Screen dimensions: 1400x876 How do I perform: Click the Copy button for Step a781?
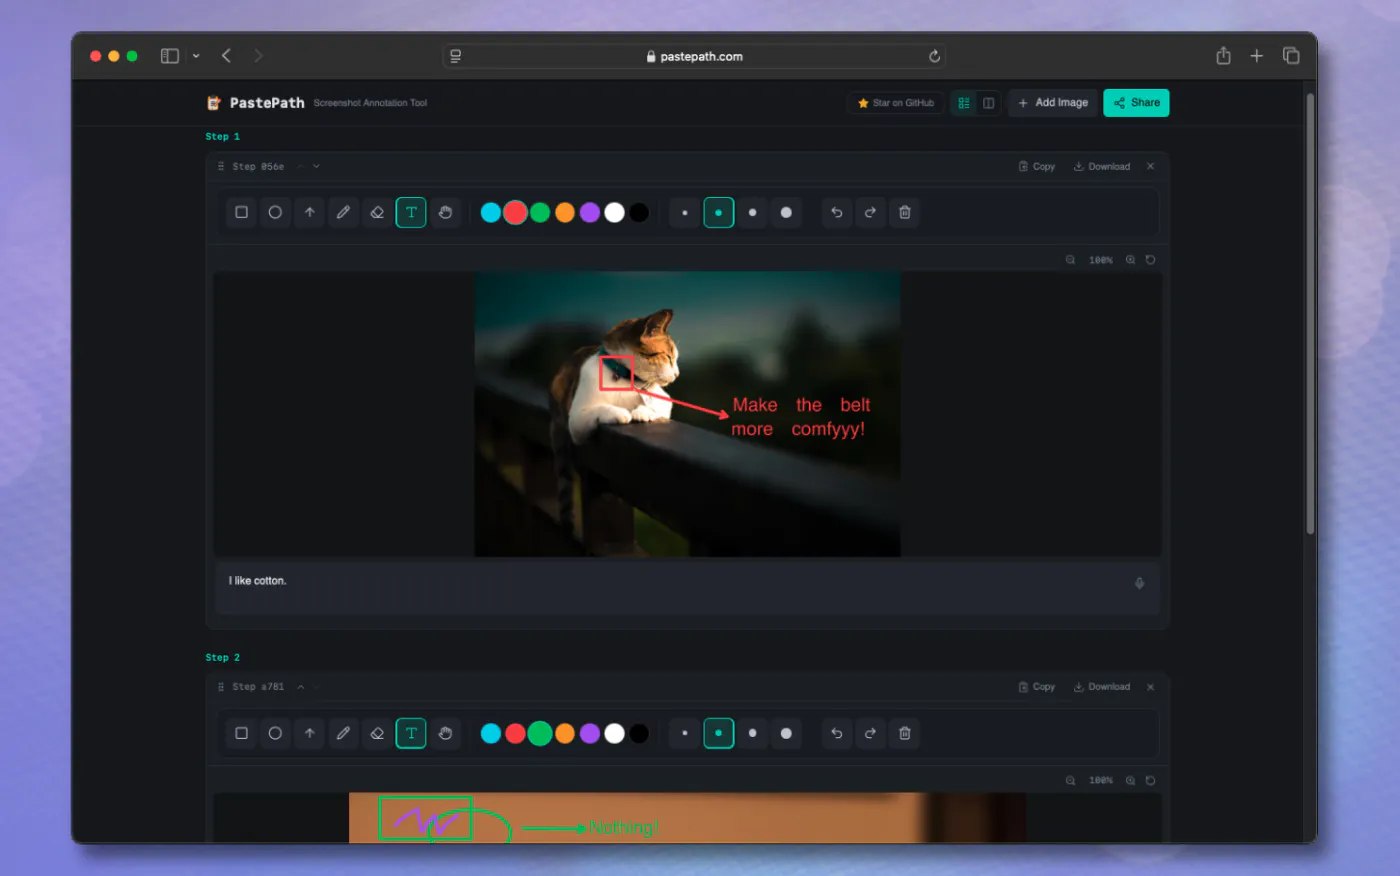(1037, 687)
